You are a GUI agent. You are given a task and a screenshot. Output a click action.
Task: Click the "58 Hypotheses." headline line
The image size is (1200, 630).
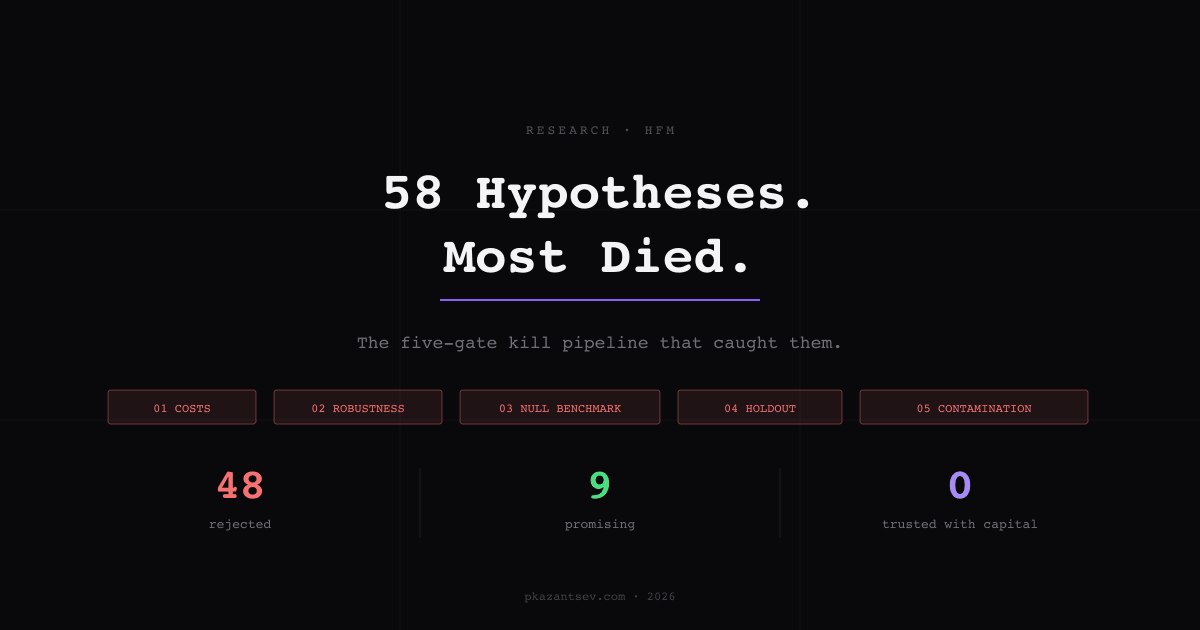point(600,193)
